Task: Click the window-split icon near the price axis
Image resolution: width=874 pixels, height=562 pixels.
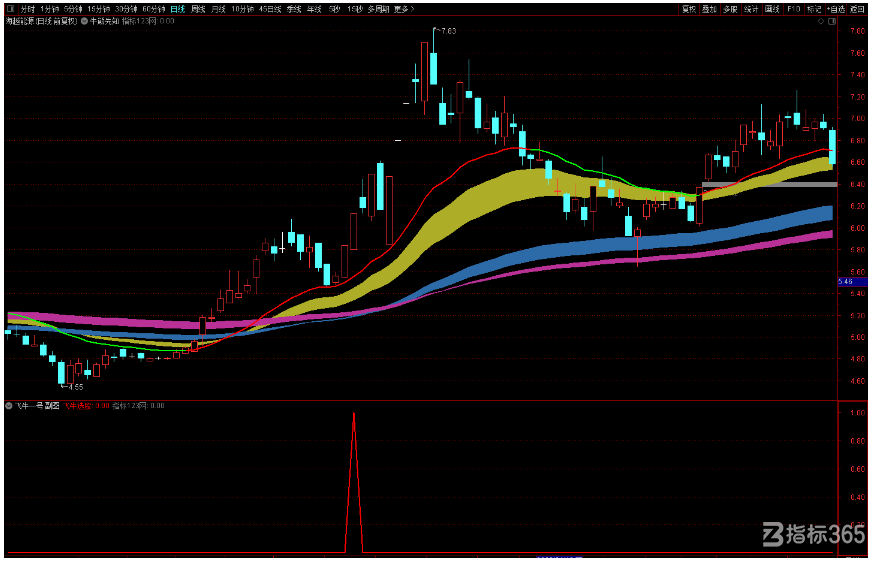Action: 832,21
